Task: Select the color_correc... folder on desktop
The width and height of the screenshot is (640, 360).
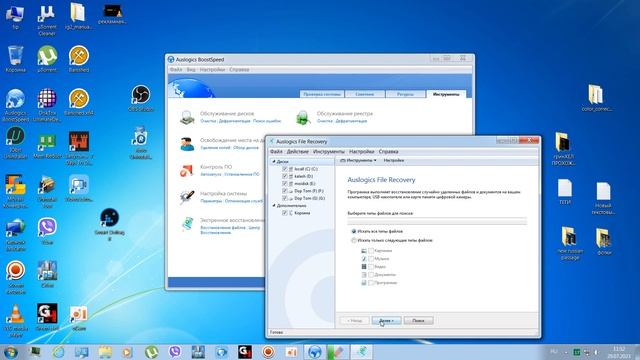Action: [596, 98]
